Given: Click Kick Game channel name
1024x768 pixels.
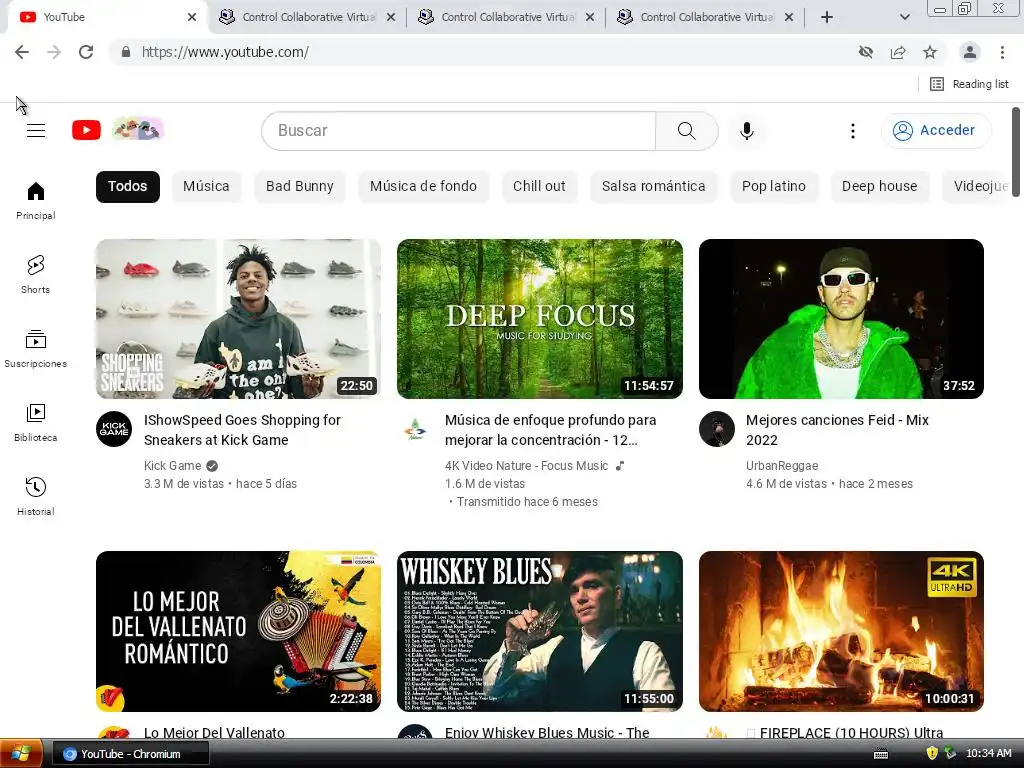Looking at the screenshot, I should 172,466.
